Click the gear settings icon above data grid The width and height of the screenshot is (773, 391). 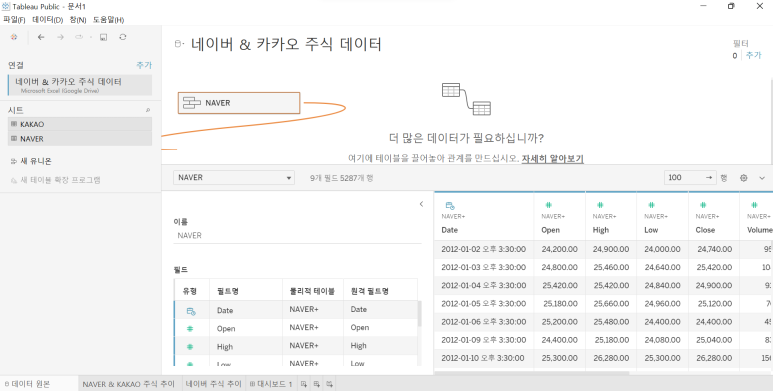point(744,178)
